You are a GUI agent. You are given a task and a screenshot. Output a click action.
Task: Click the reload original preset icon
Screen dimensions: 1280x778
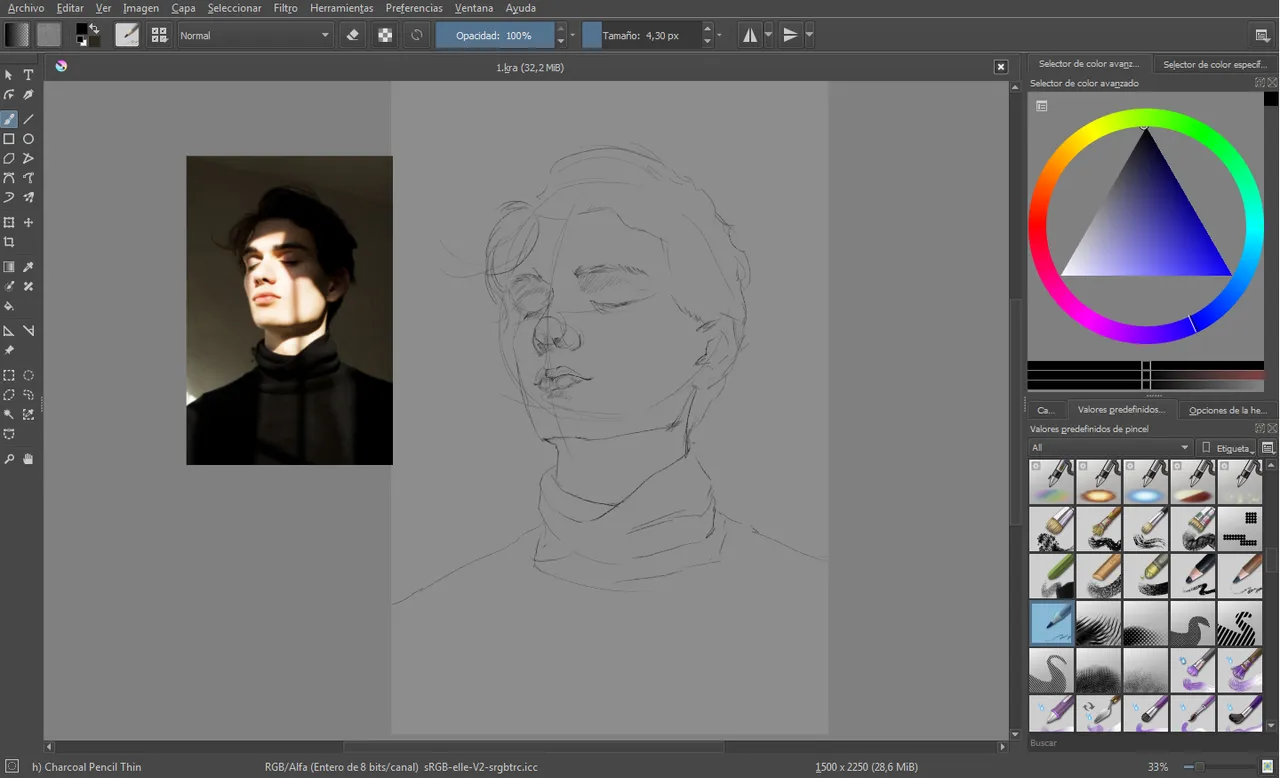point(417,35)
